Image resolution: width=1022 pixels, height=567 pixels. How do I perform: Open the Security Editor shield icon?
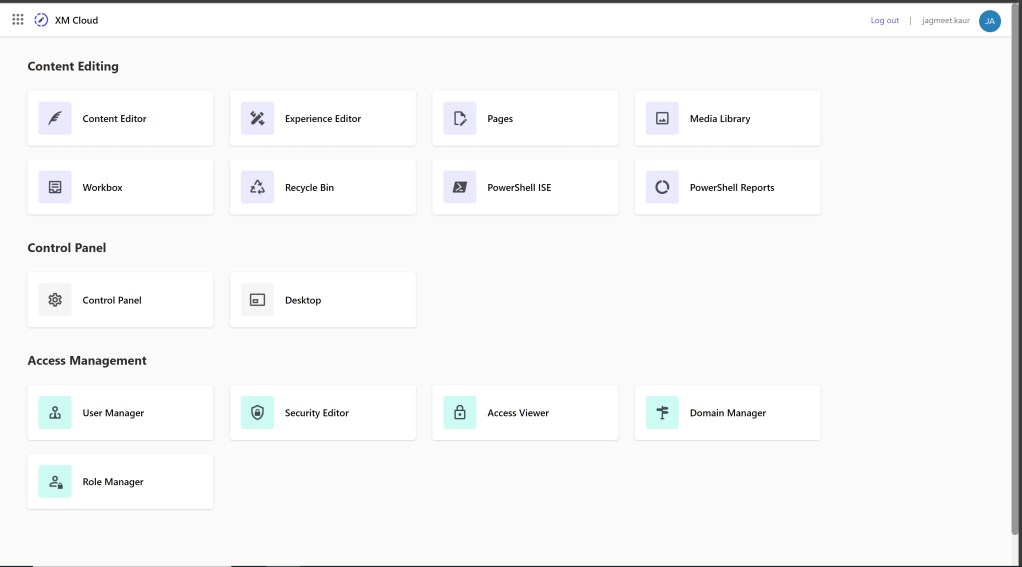[x=257, y=413]
